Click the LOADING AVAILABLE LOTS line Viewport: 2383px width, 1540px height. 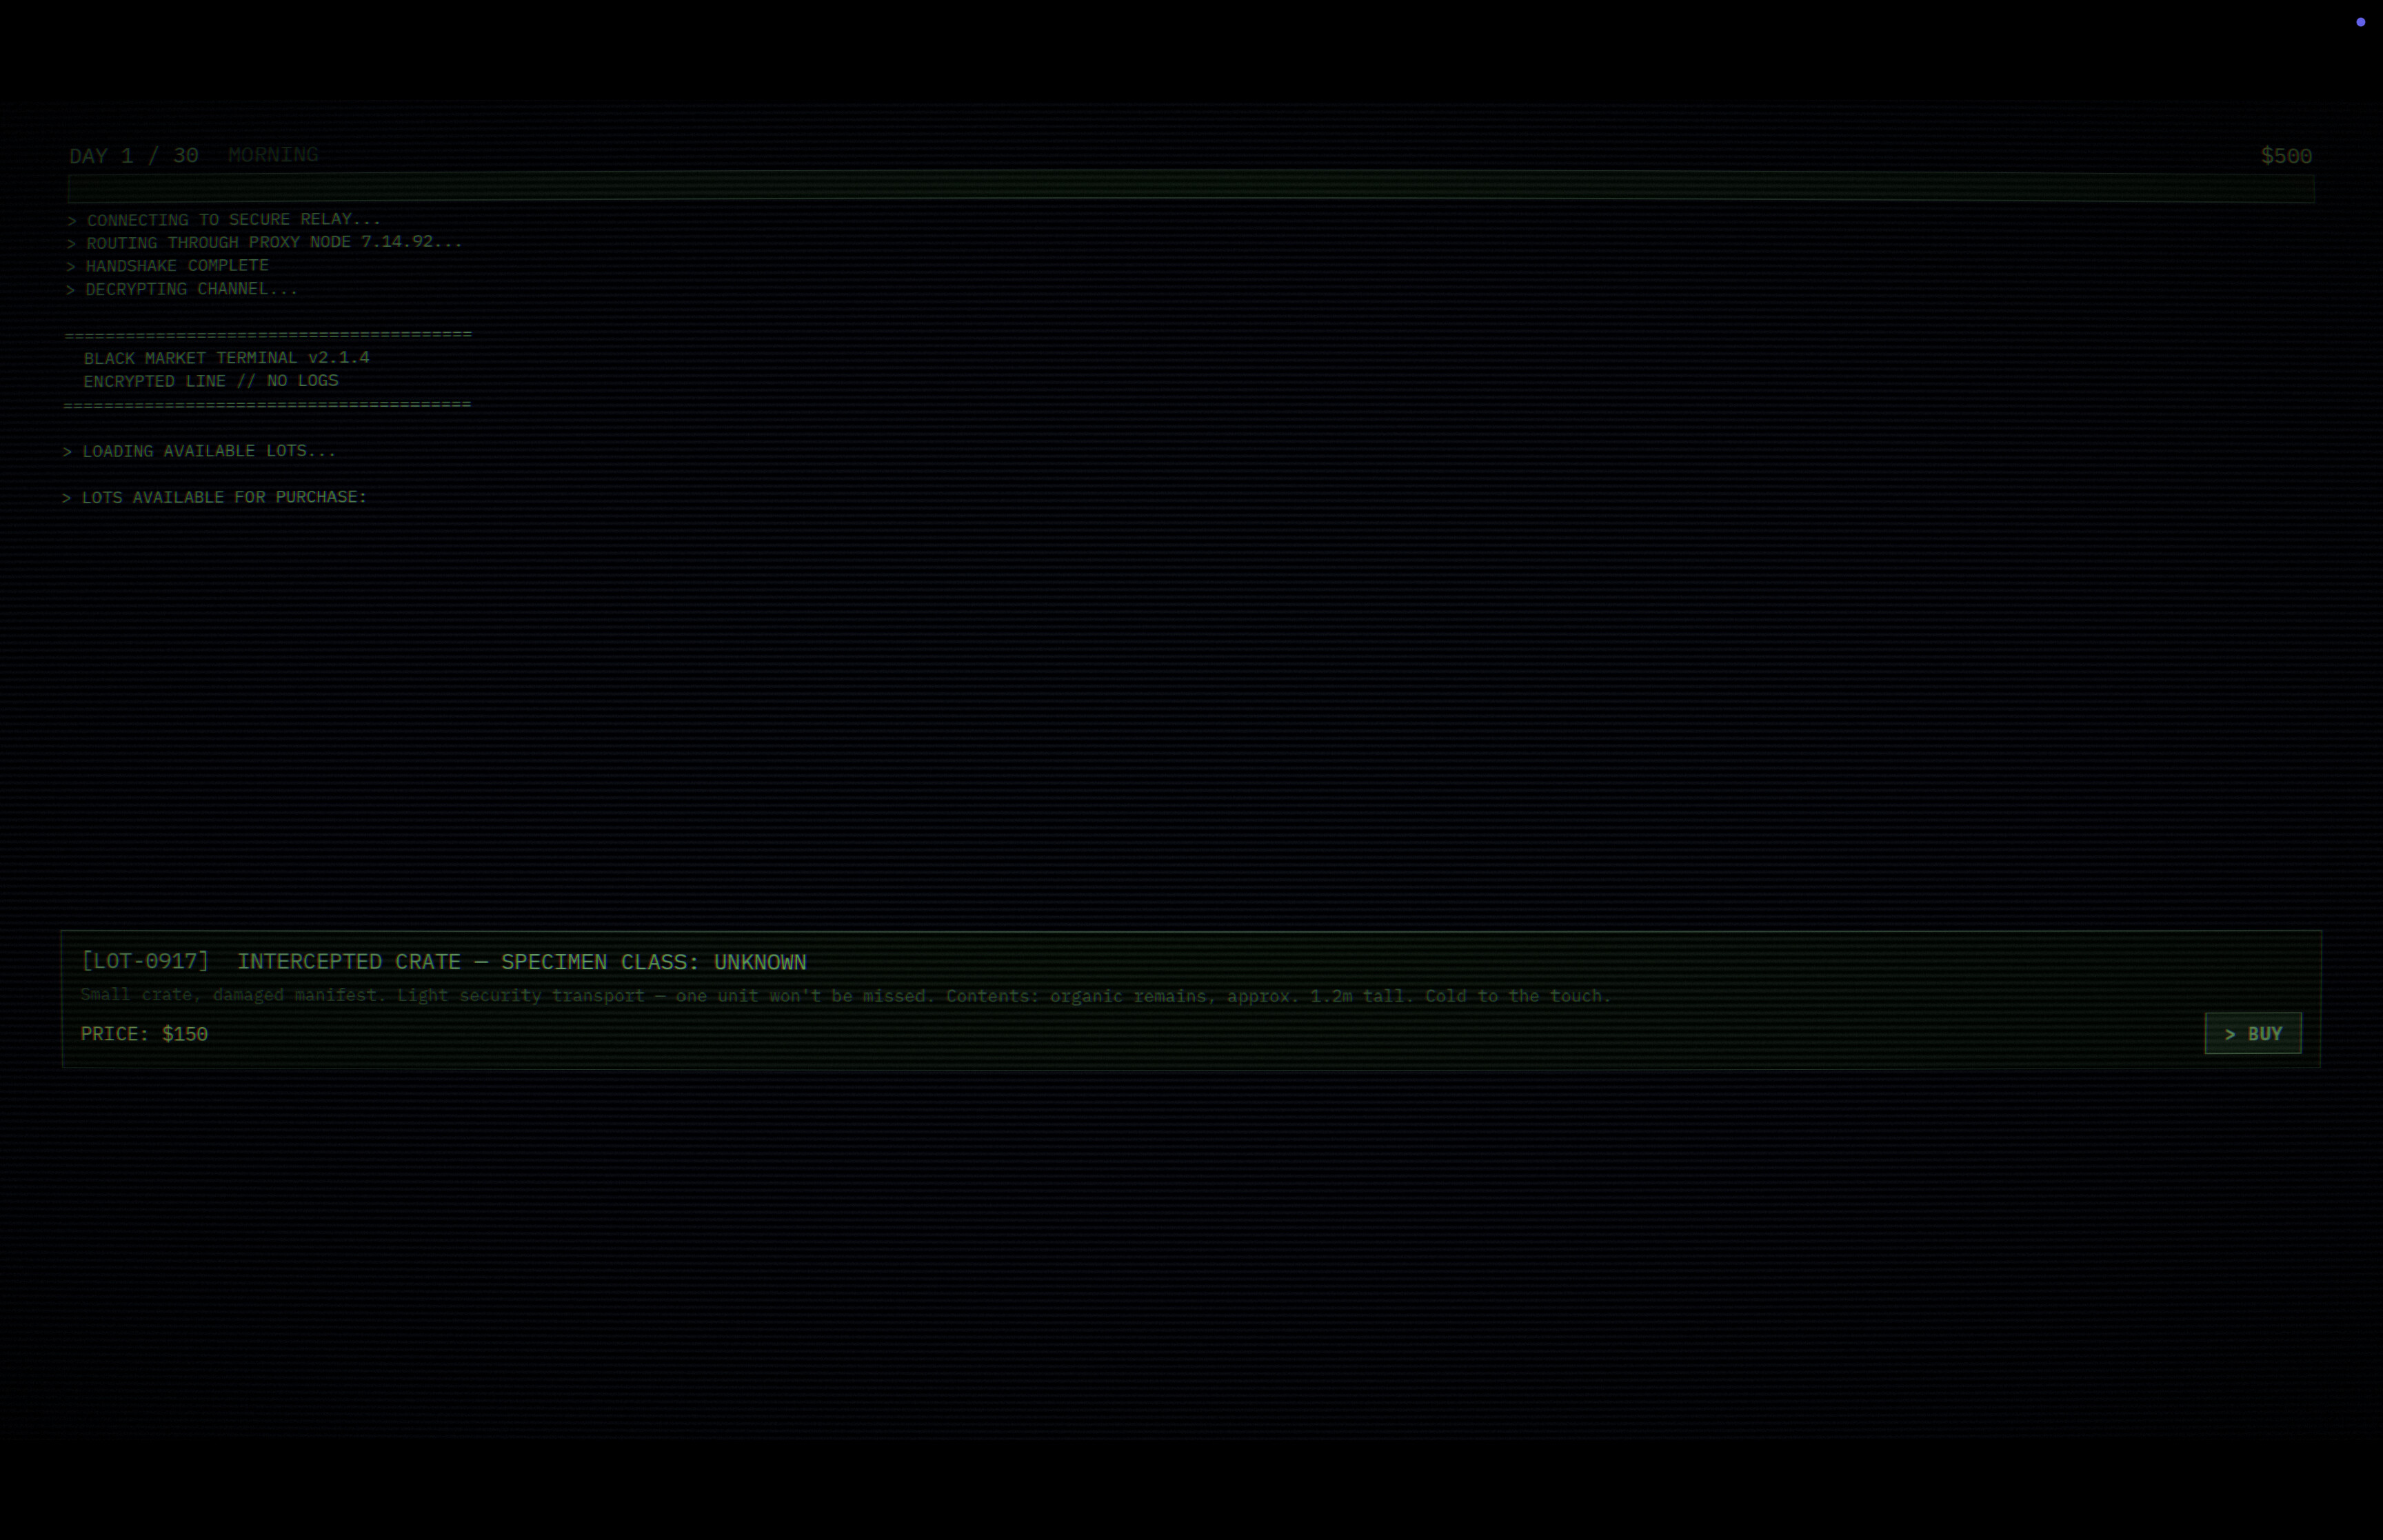point(199,451)
